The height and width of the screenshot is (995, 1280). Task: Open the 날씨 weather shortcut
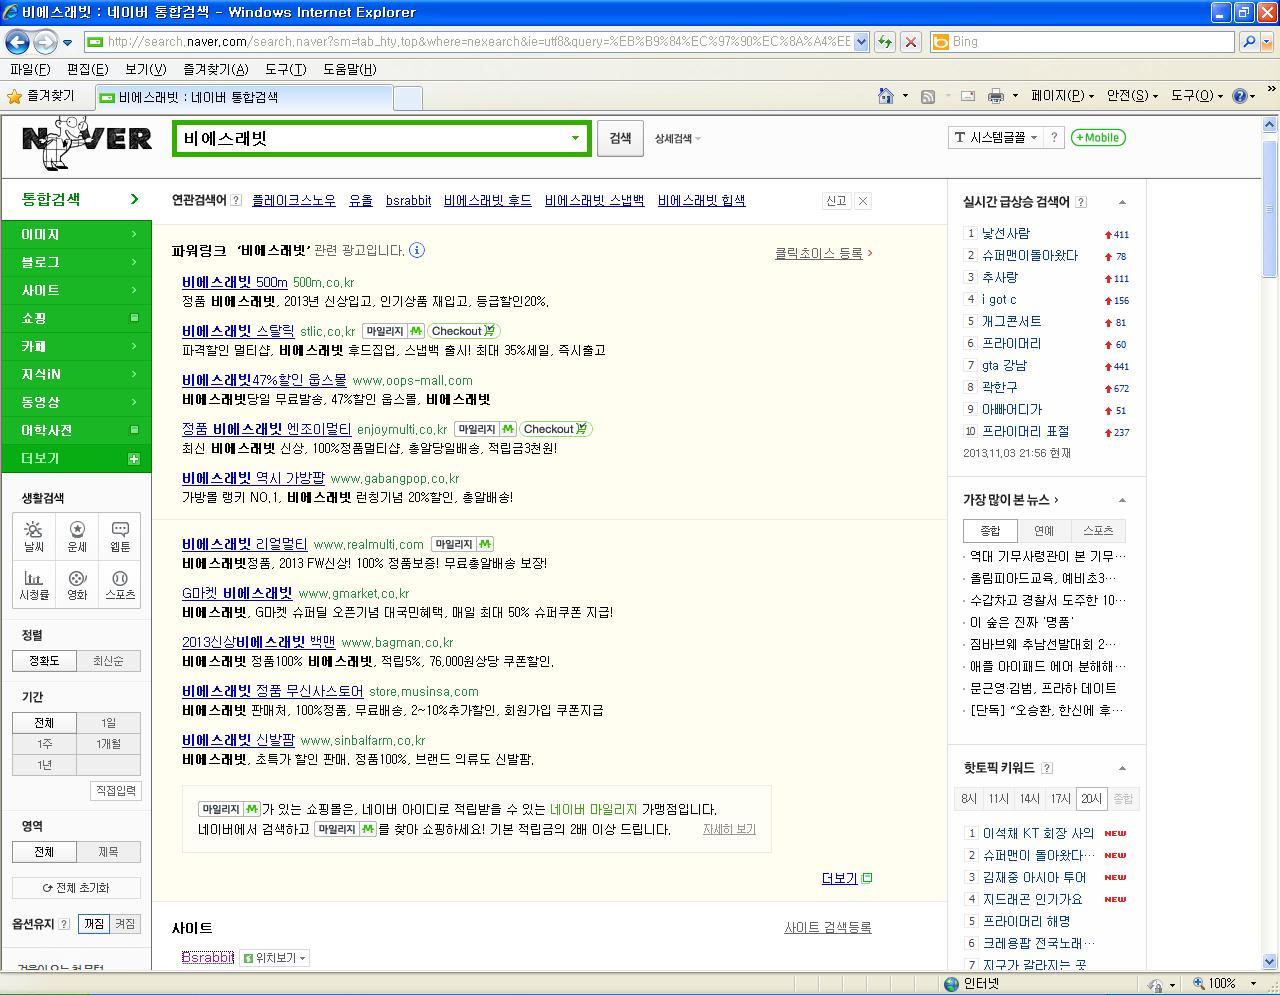click(34, 537)
